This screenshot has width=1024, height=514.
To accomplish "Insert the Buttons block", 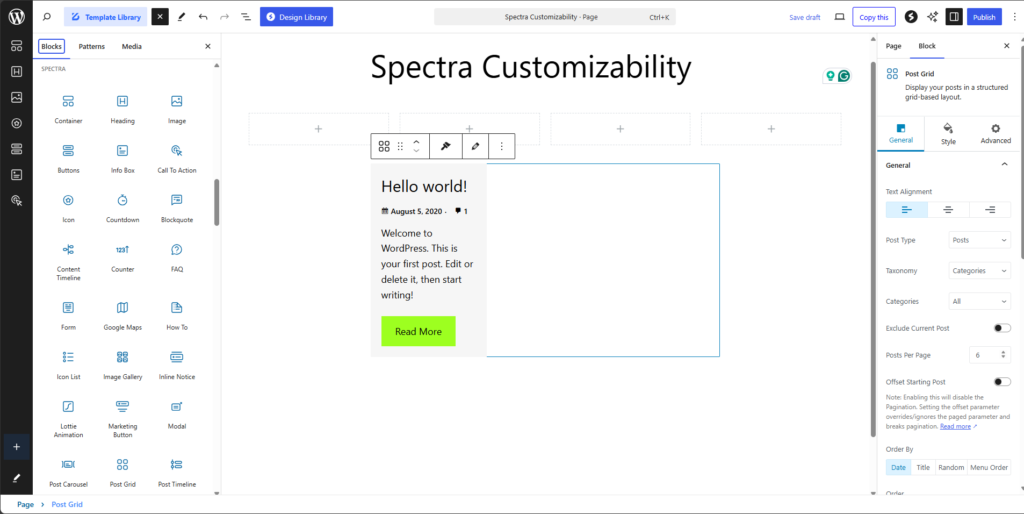I will 69,159.
